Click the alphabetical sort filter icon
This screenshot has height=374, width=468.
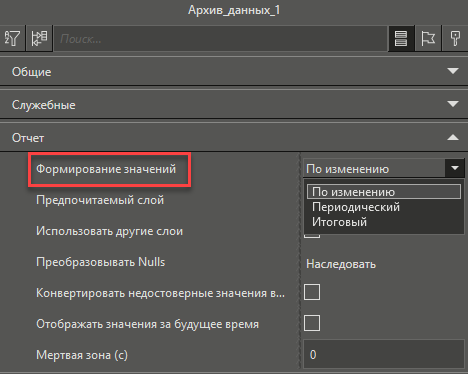(x=12, y=38)
